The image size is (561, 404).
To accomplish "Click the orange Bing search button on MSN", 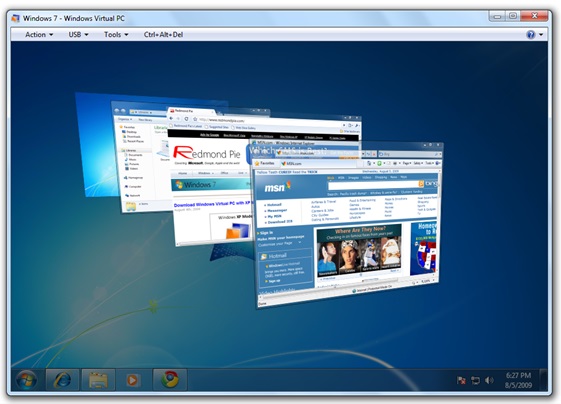I will click(421, 184).
